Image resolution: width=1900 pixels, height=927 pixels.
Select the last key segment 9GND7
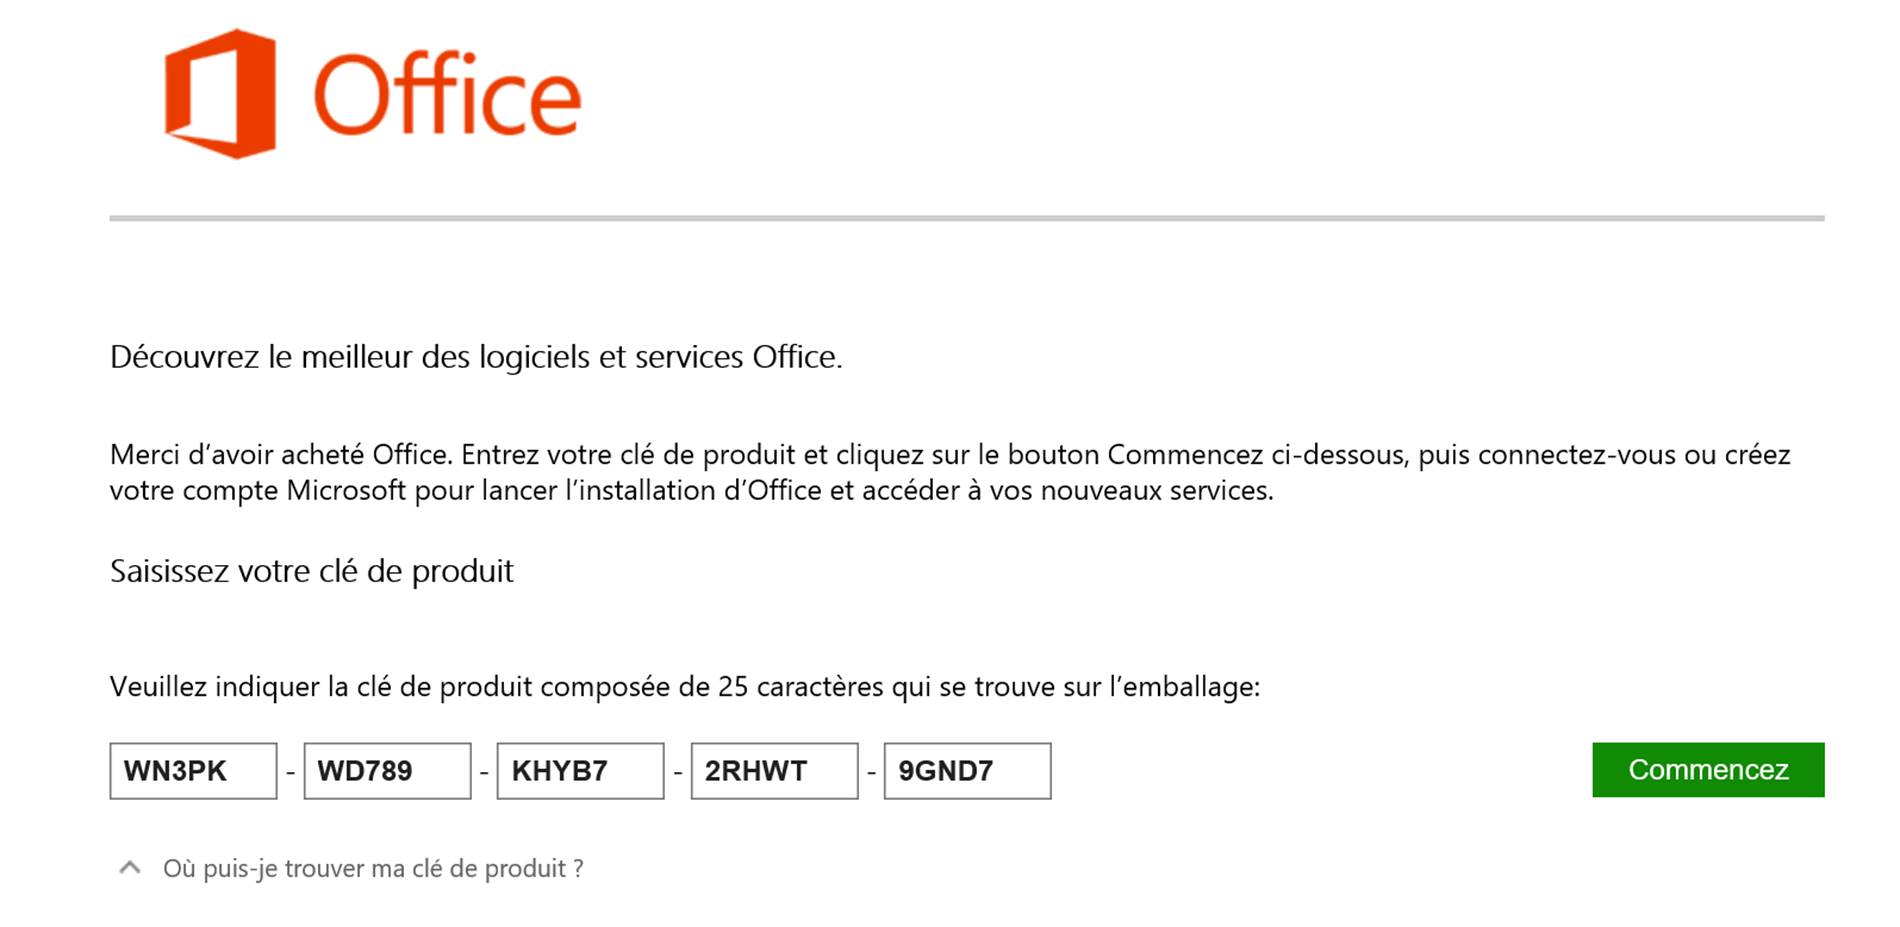tap(968, 771)
